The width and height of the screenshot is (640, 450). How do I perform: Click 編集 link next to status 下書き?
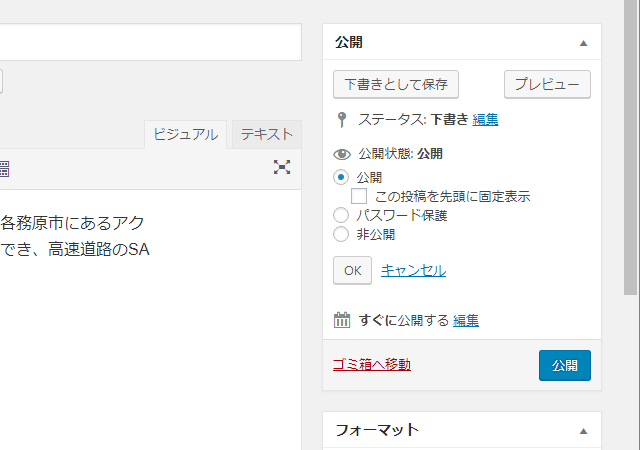coord(485,120)
